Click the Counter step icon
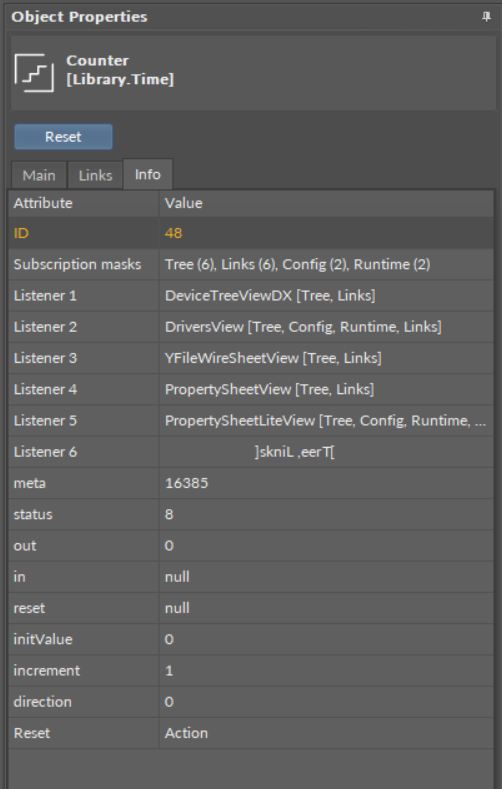502x789 pixels. [34, 73]
